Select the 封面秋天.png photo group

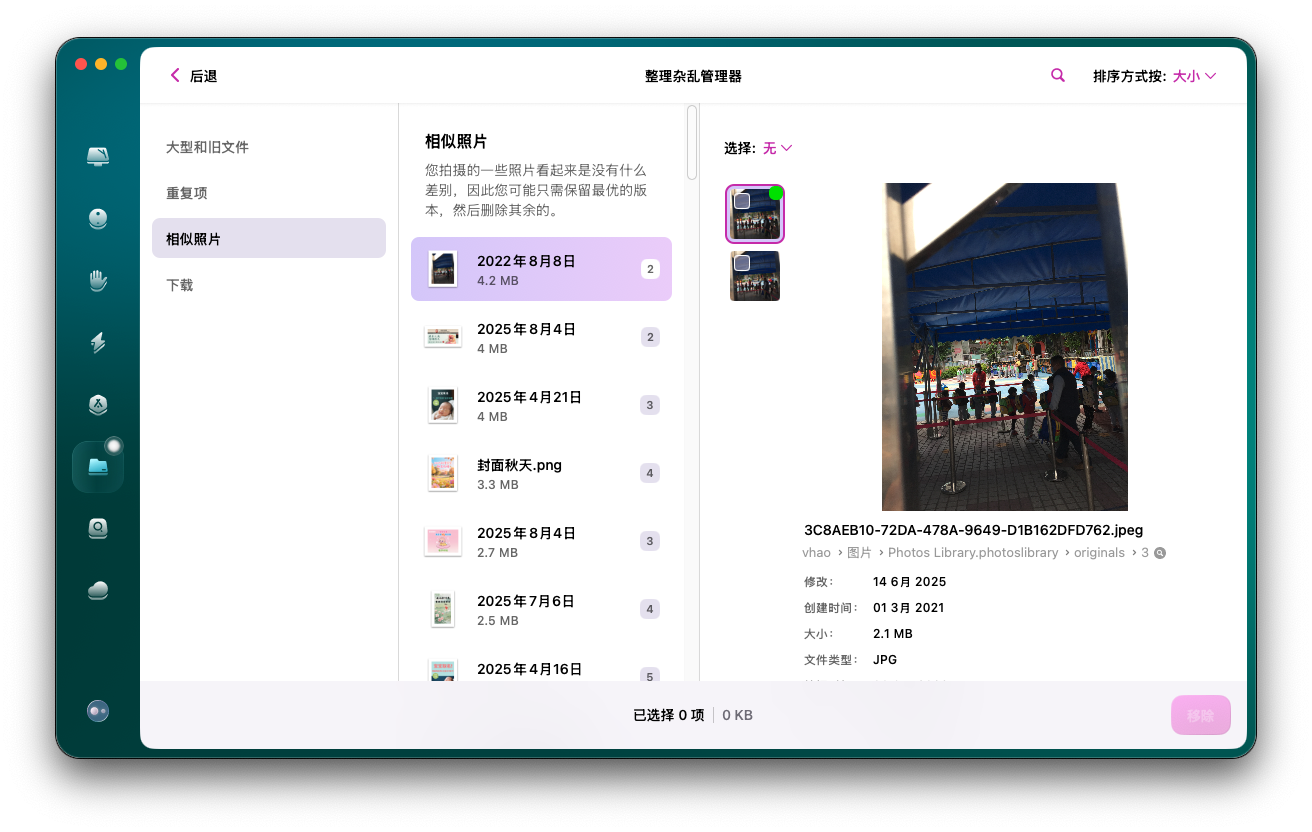pyautogui.click(x=541, y=473)
